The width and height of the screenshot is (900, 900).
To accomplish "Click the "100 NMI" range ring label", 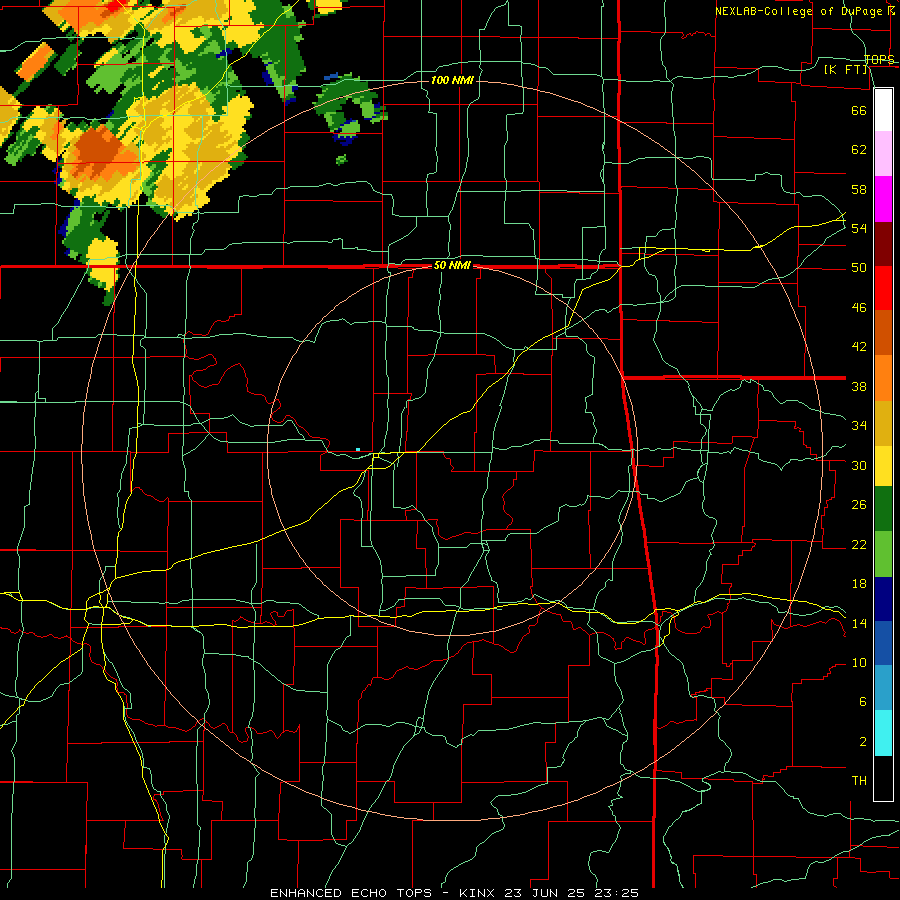I will [x=452, y=80].
